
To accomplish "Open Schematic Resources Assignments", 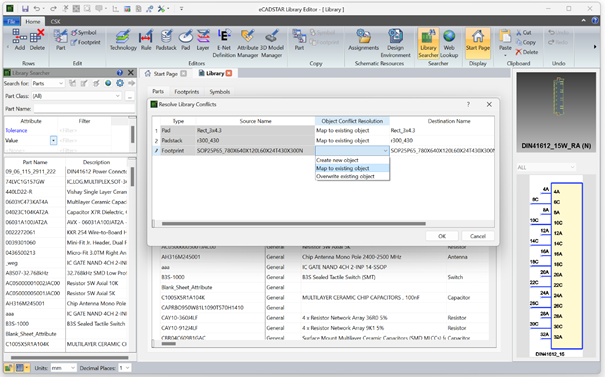I will (363, 40).
